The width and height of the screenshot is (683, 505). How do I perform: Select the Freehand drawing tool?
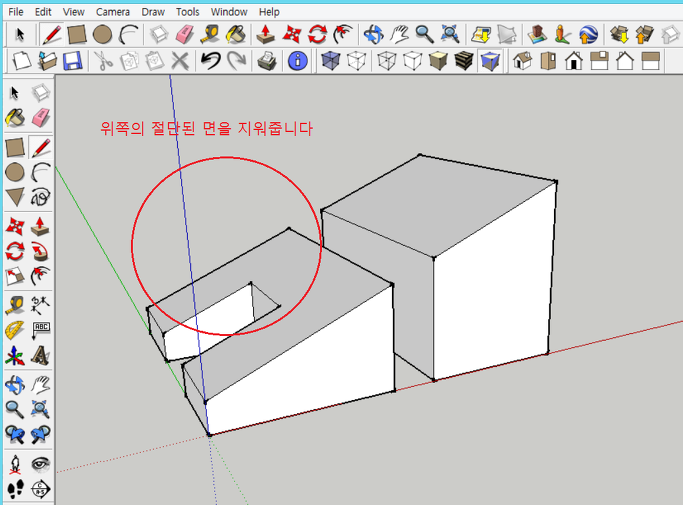41,197
